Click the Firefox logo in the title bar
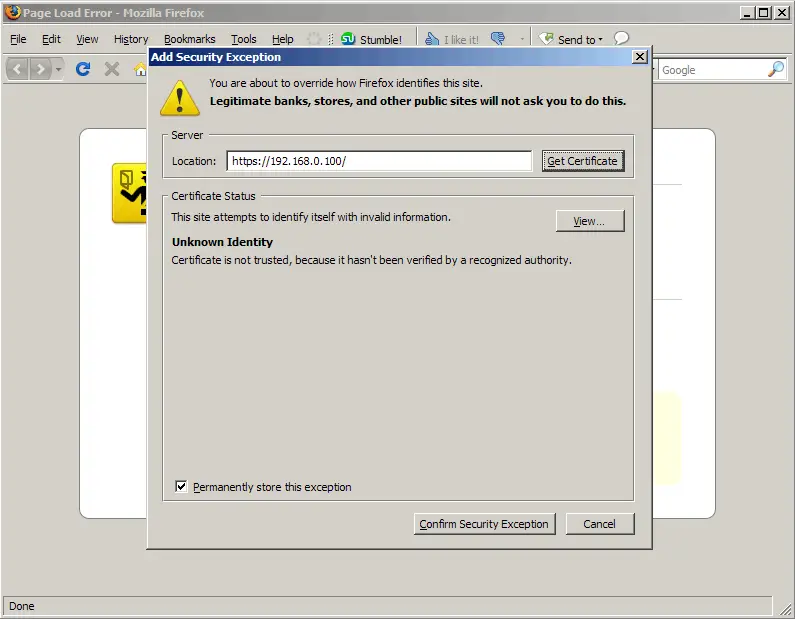 13,12
